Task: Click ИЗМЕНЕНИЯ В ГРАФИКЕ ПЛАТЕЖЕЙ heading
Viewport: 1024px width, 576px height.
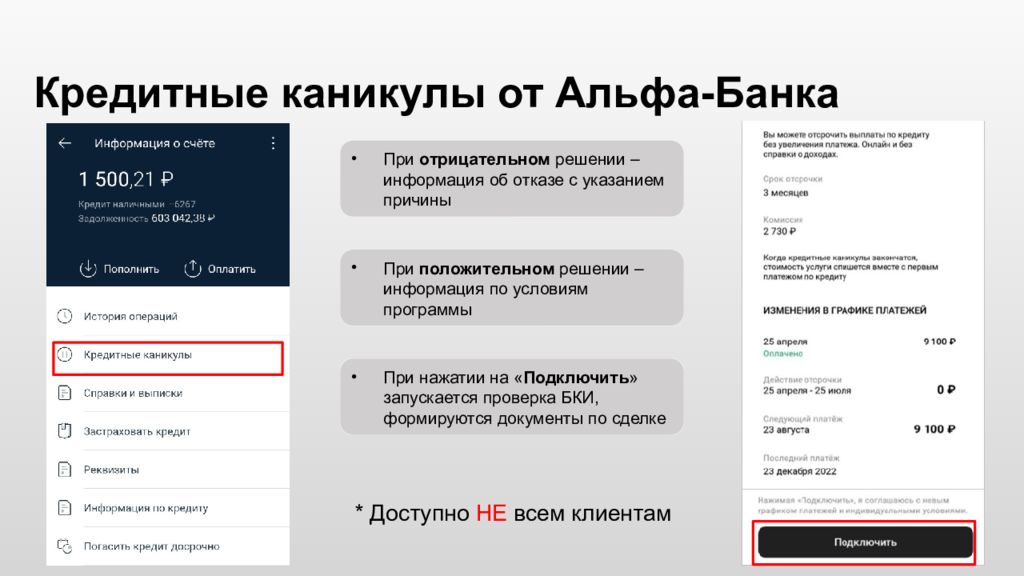Action: click(x=844, y=310)
